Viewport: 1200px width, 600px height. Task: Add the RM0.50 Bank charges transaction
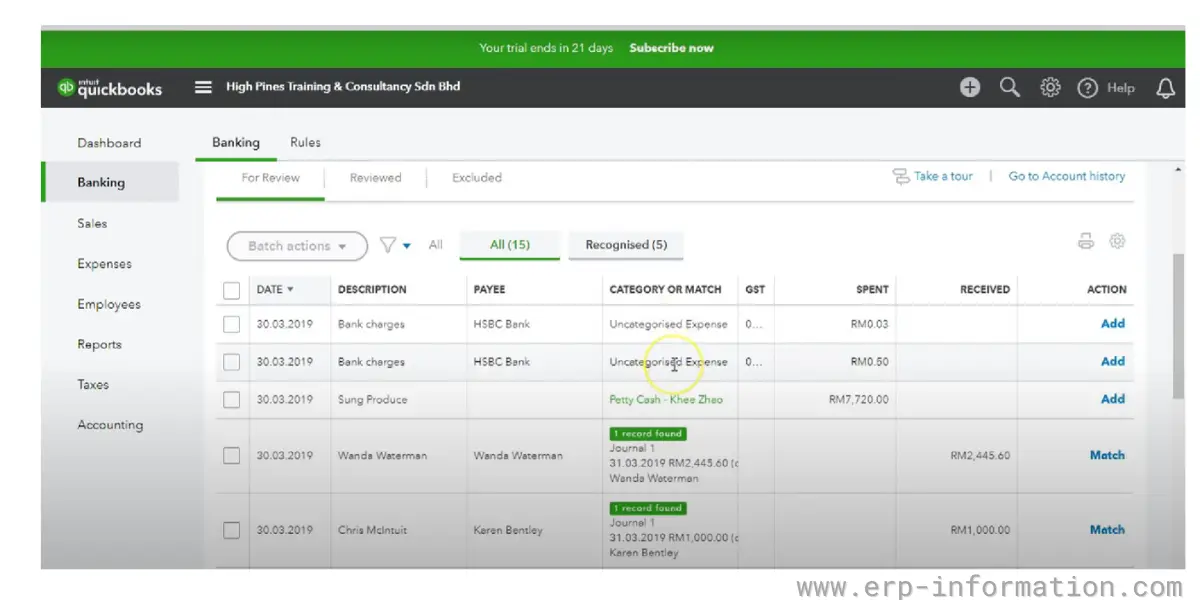[x=1113, y=361]
